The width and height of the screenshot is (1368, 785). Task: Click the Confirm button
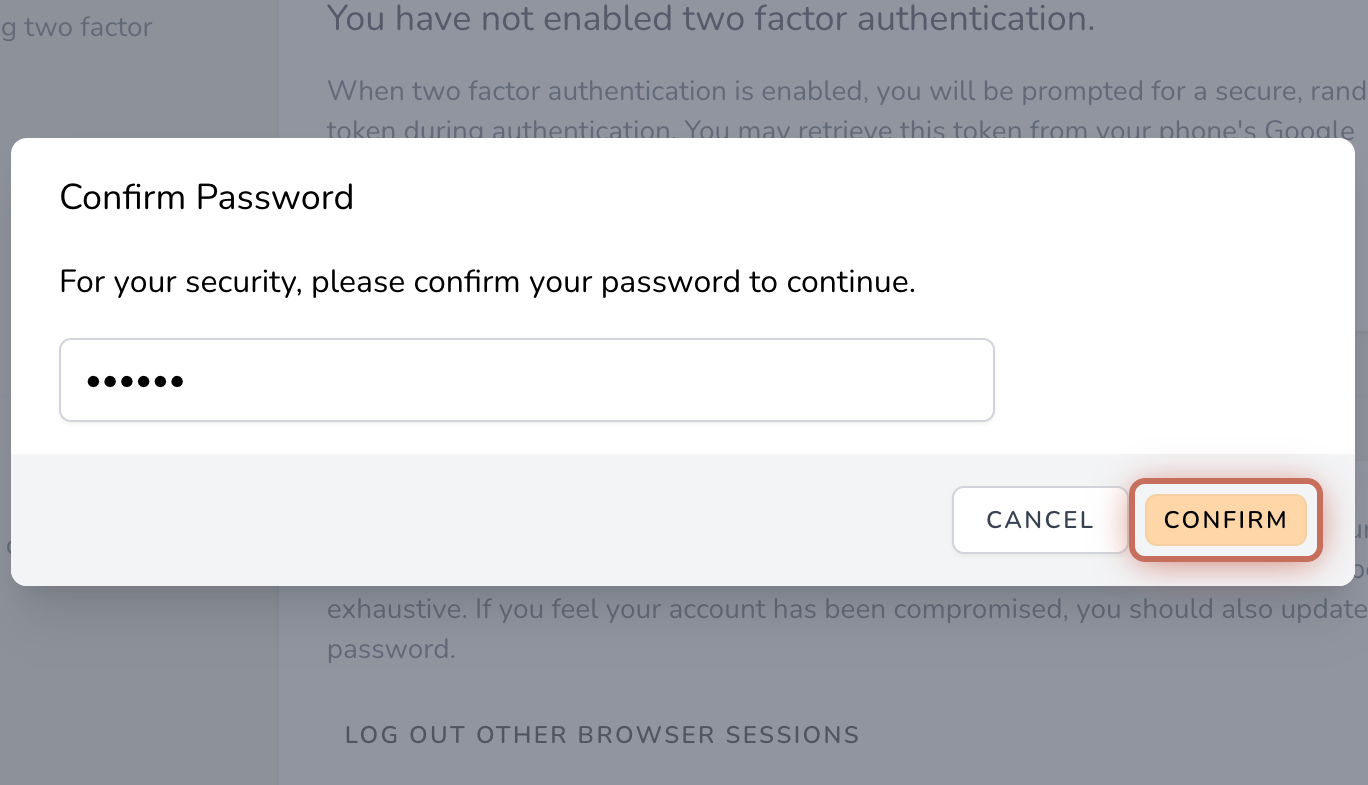pos(1225,520)
